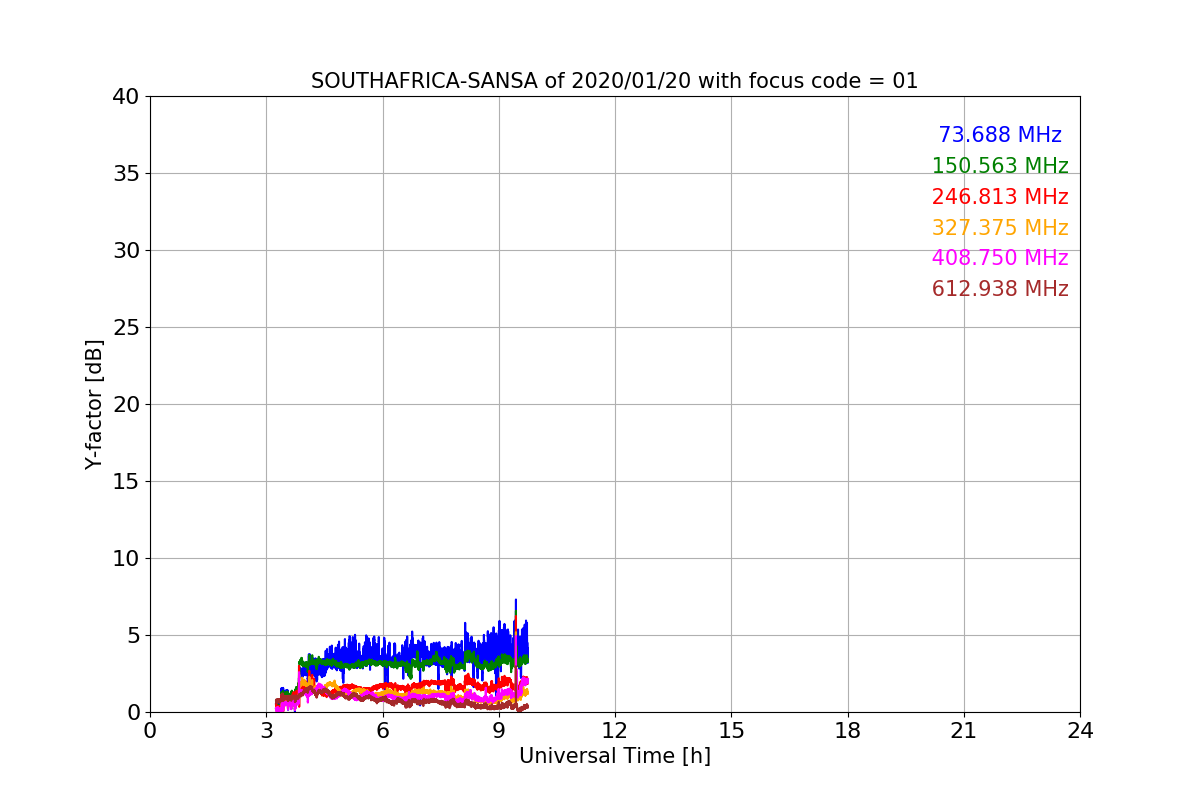
Task: Click the x-axis tick label 3
Action: pyautogui.click(x=266, y=731)
